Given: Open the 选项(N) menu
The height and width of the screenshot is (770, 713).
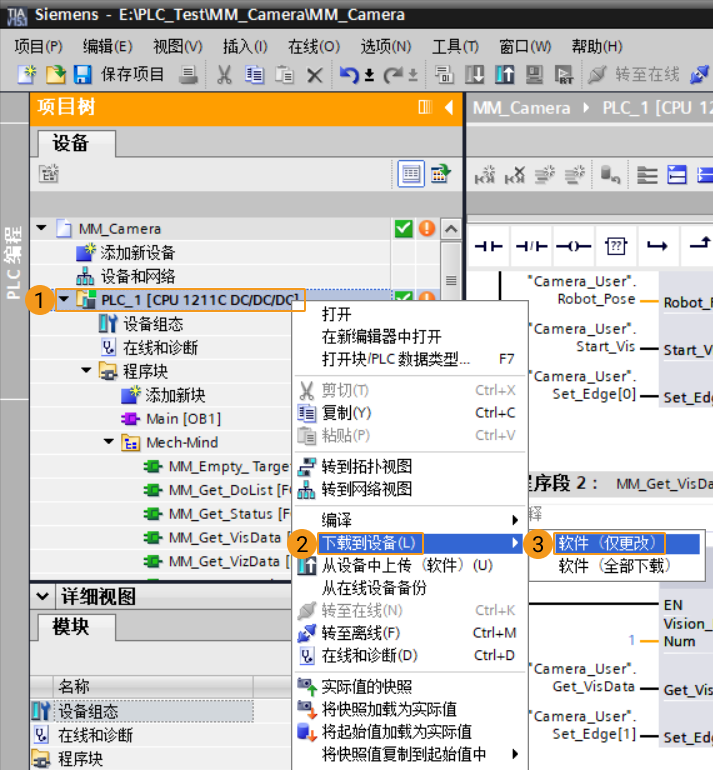Looking at the screenshot, I should click(x=385, y=47).
